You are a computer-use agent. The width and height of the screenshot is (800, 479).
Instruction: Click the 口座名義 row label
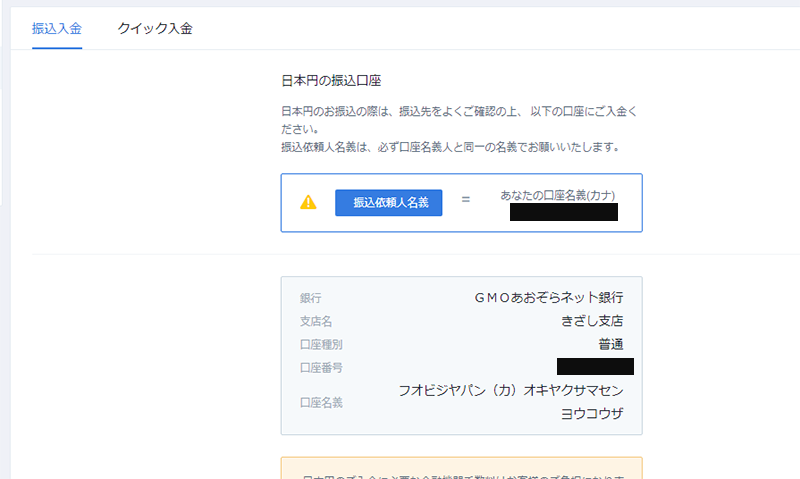coord(321,402)
